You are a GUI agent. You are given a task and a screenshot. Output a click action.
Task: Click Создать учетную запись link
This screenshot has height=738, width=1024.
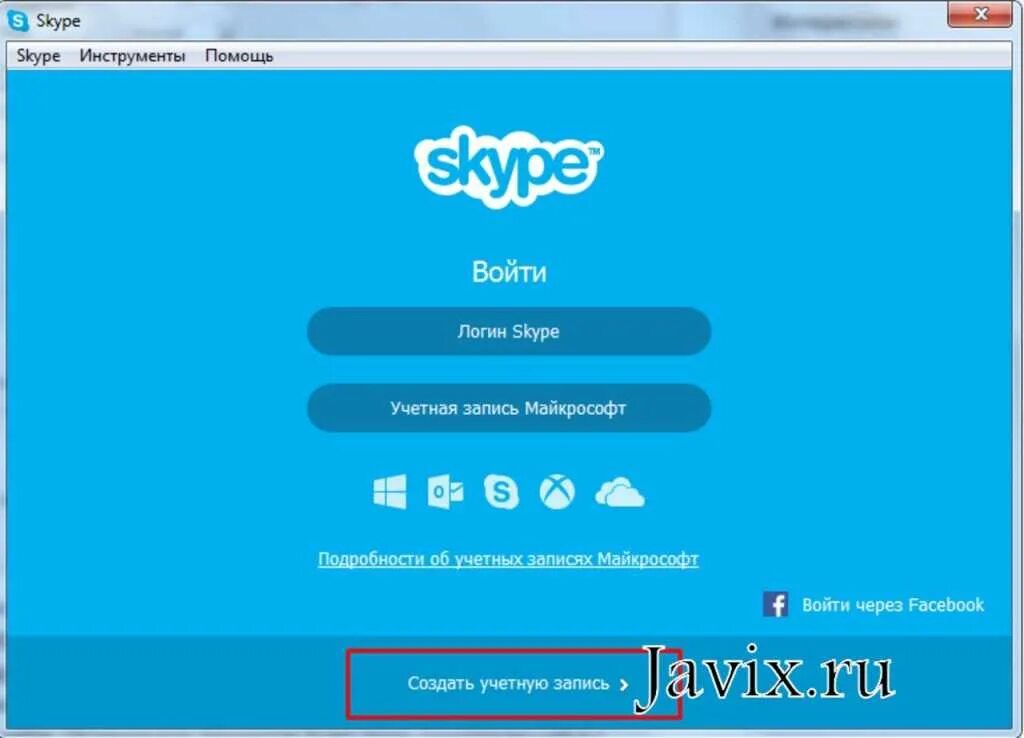click(518, 684)
